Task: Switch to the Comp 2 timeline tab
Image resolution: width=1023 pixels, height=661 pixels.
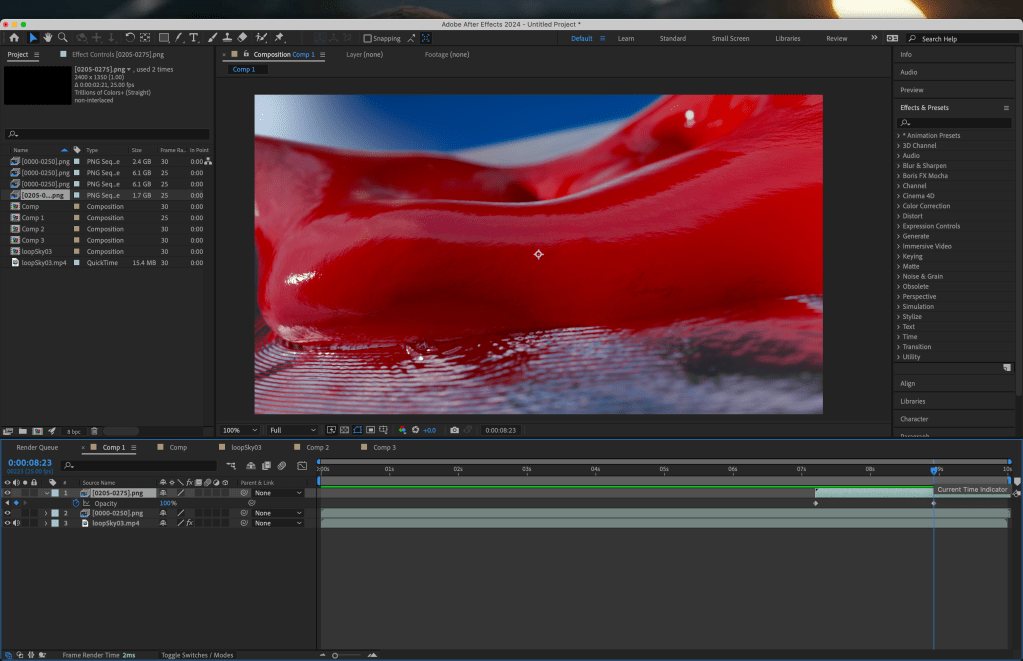Action: click(x=317, y=447)
